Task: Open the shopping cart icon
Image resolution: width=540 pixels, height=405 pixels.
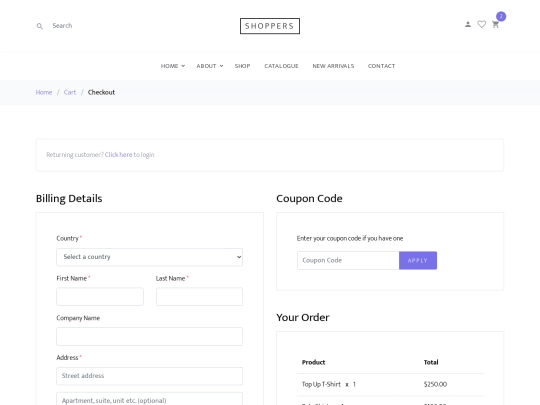Action: coord(495,24)
